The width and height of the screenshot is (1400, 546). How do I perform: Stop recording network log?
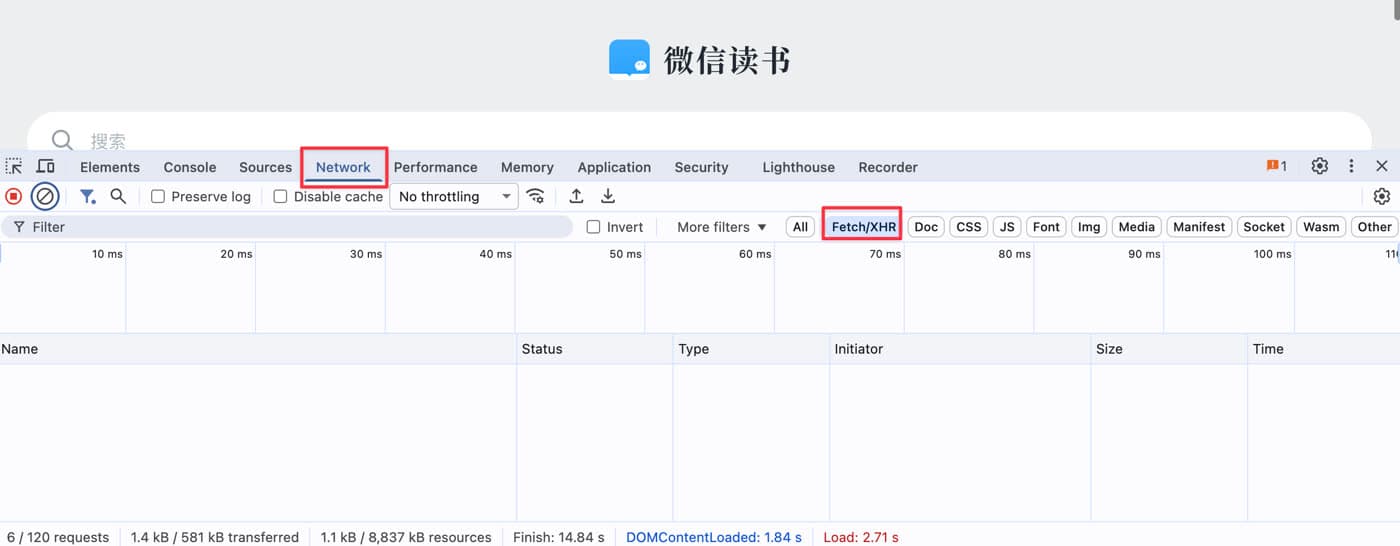point(14,196)
